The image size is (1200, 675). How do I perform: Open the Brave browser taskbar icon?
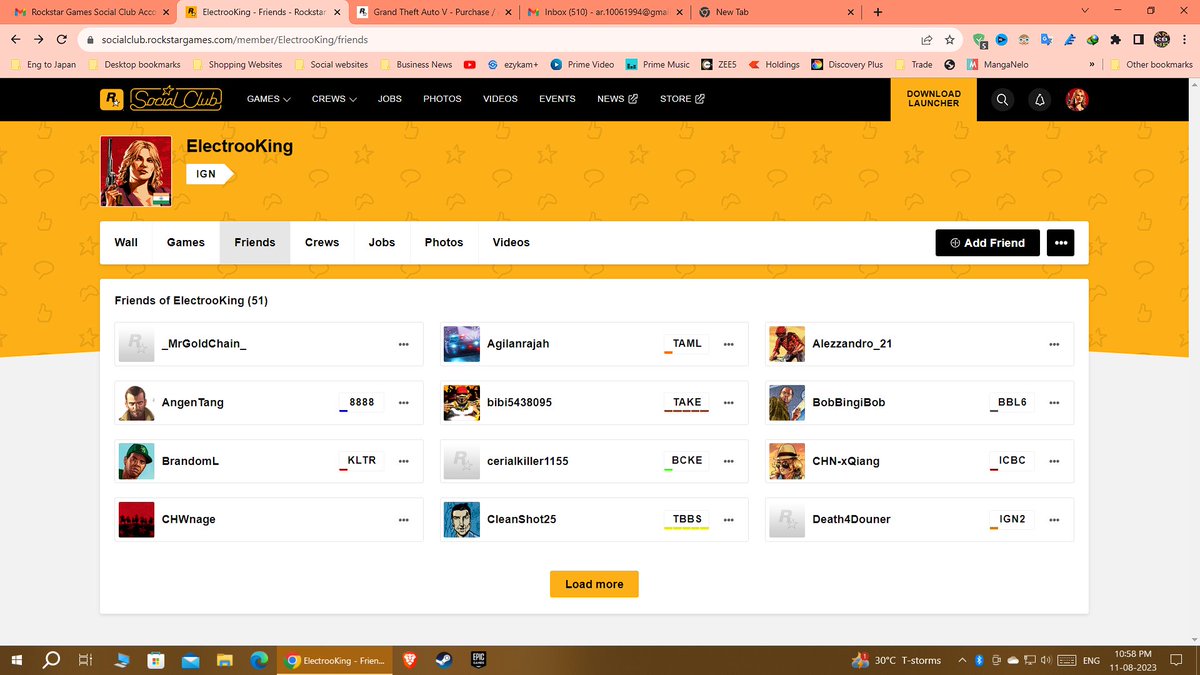[x=408, y=660]
